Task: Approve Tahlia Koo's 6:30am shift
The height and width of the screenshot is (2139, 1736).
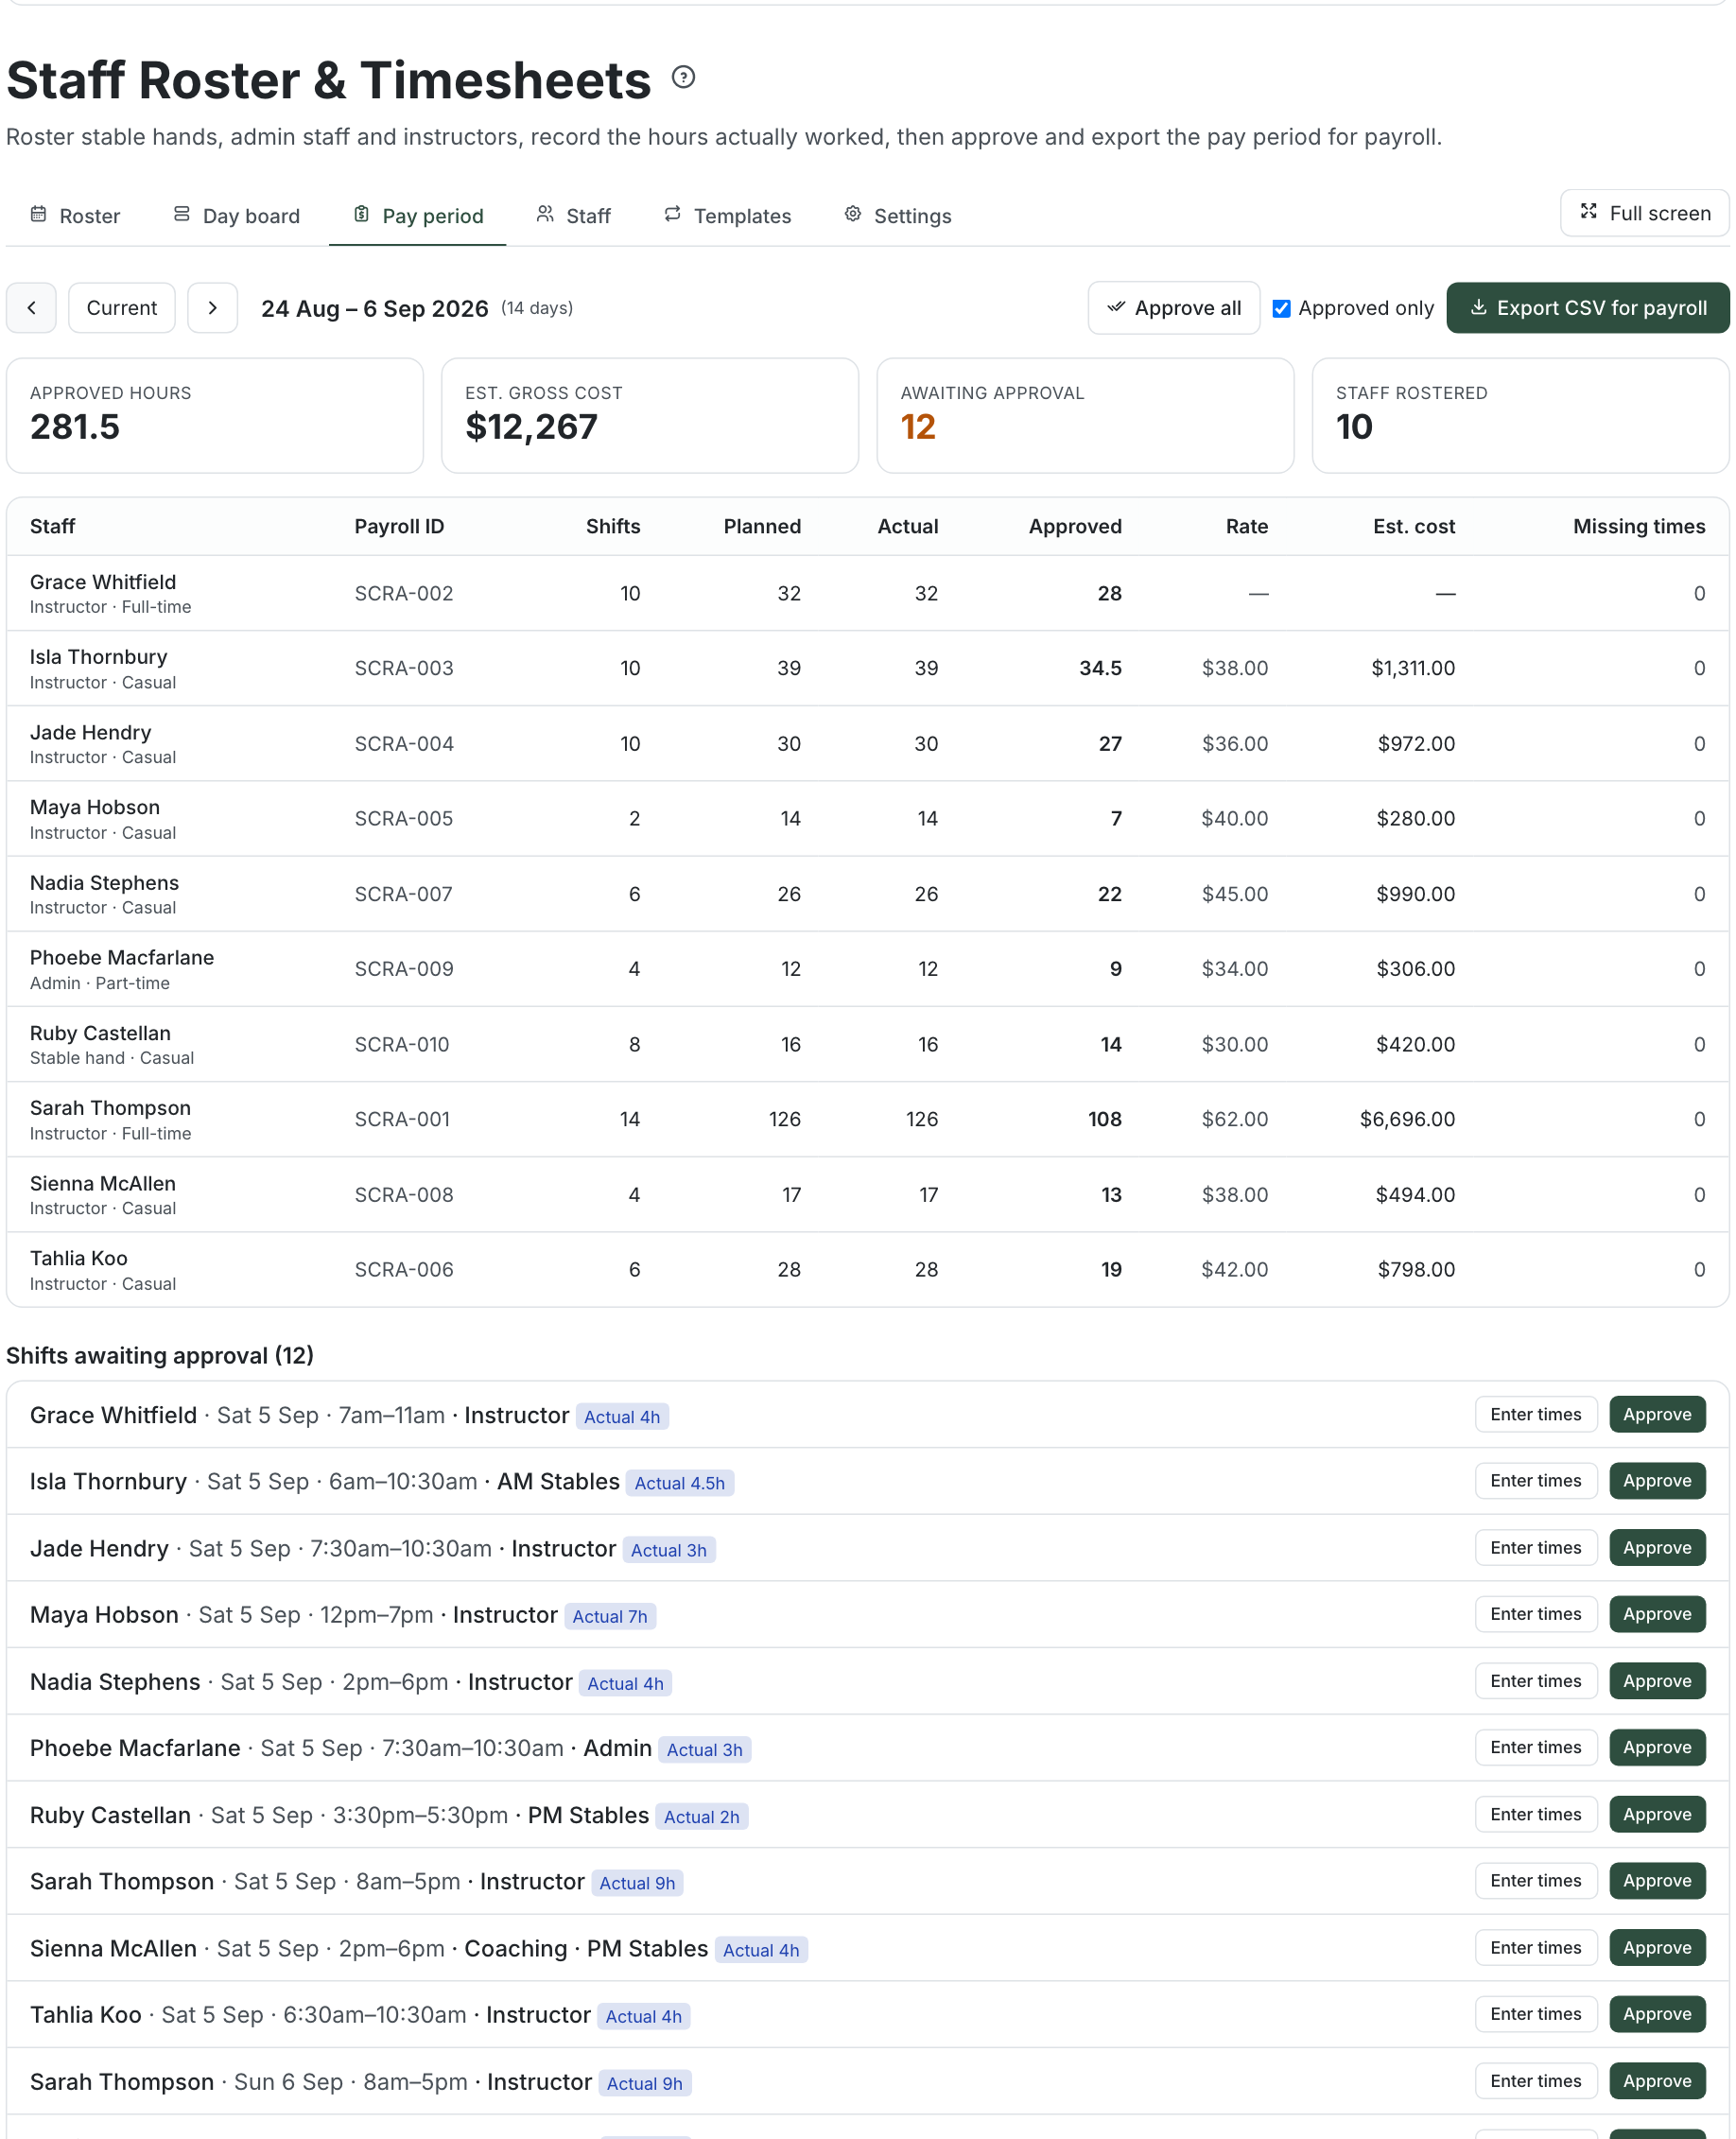Action: [1657, 2014]
